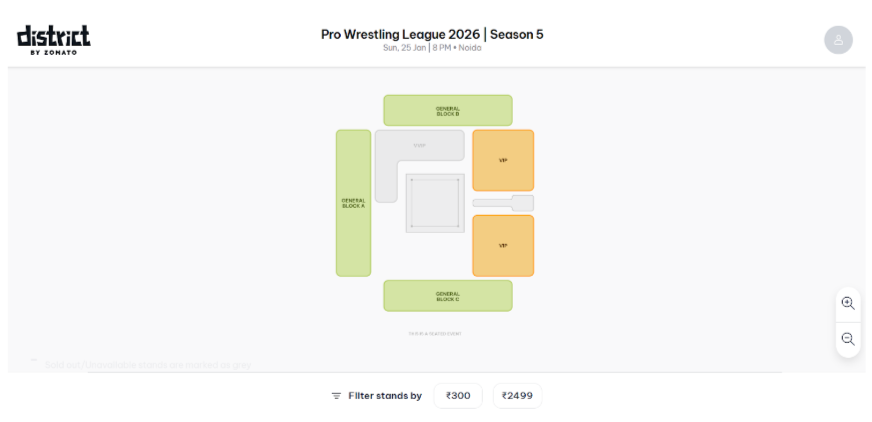
Task: Click the wrestling ring in the map center
Action: point(435,203)
